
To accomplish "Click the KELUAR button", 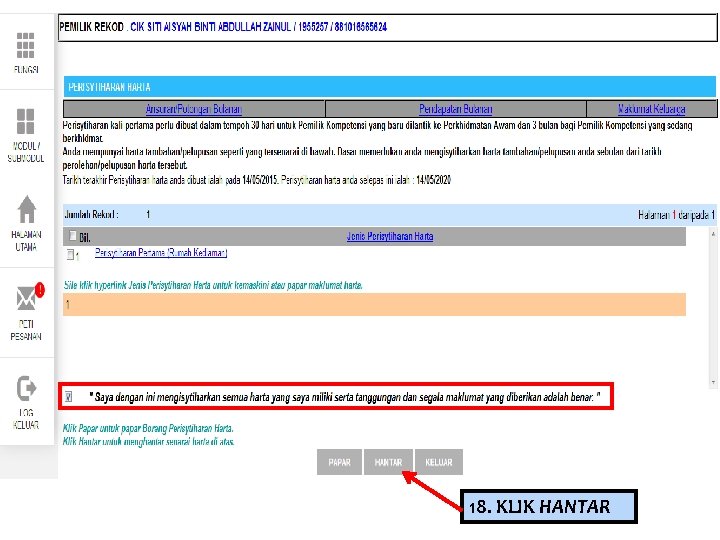I will coord(439,462).
